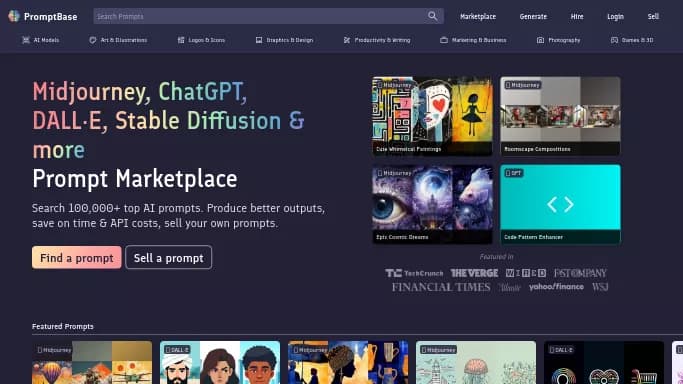Click the Productivity & Writing category icon
683x384 pixels.
(x=347, y=40)
